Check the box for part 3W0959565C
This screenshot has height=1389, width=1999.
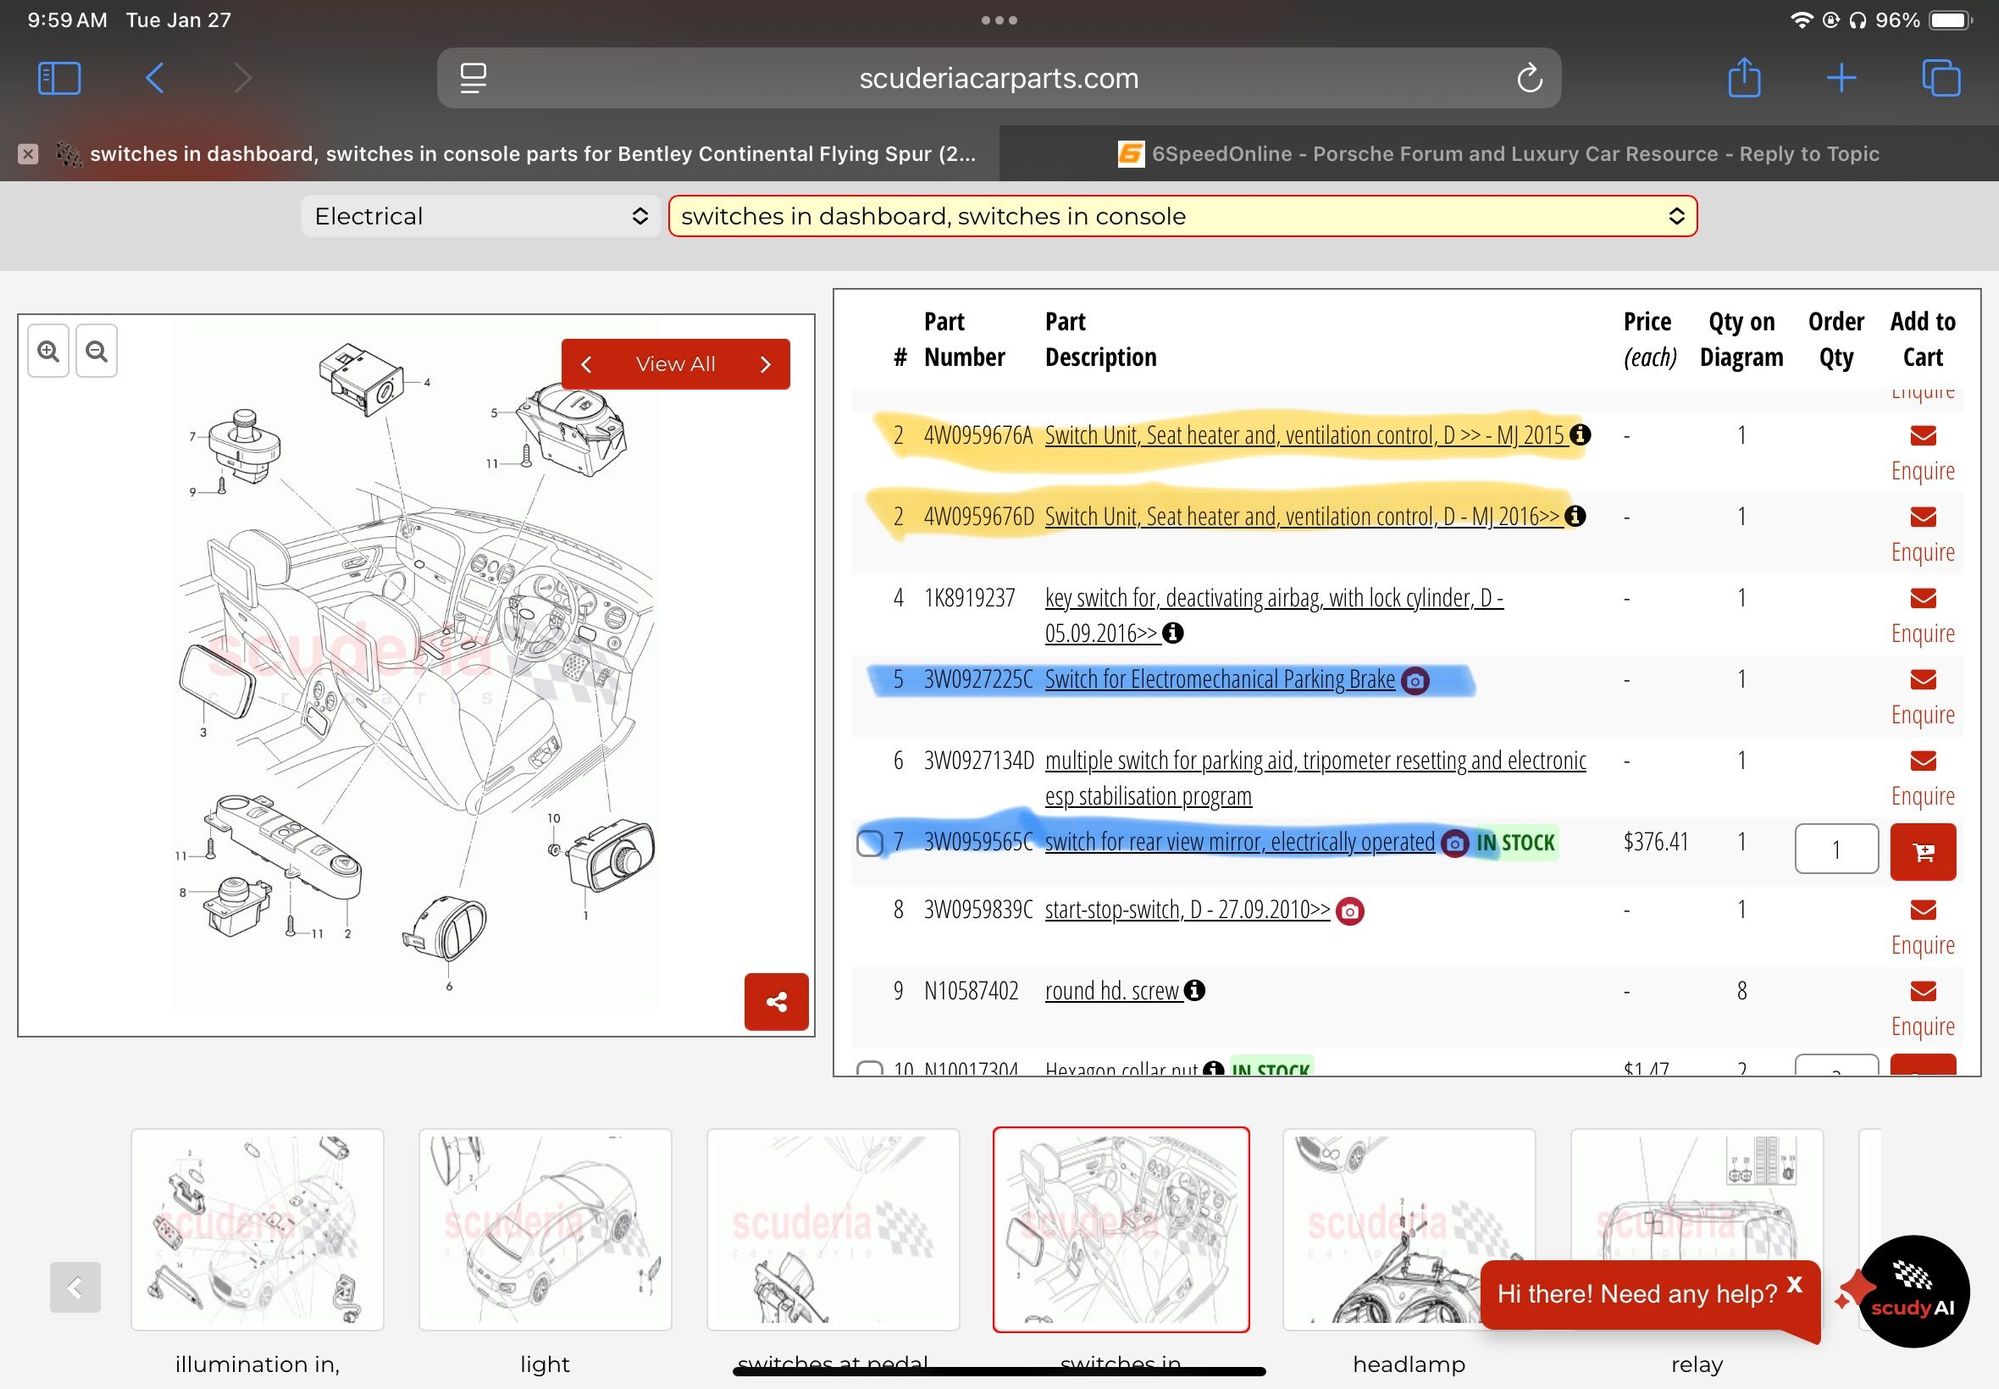click(x=870, y=843)
